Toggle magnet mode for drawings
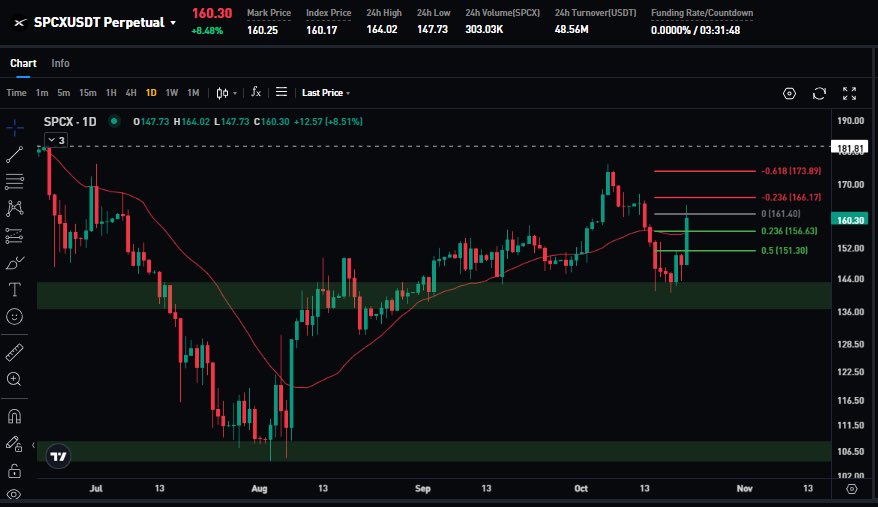The height and width of the screenshot is (507, 878). point(15,416)
